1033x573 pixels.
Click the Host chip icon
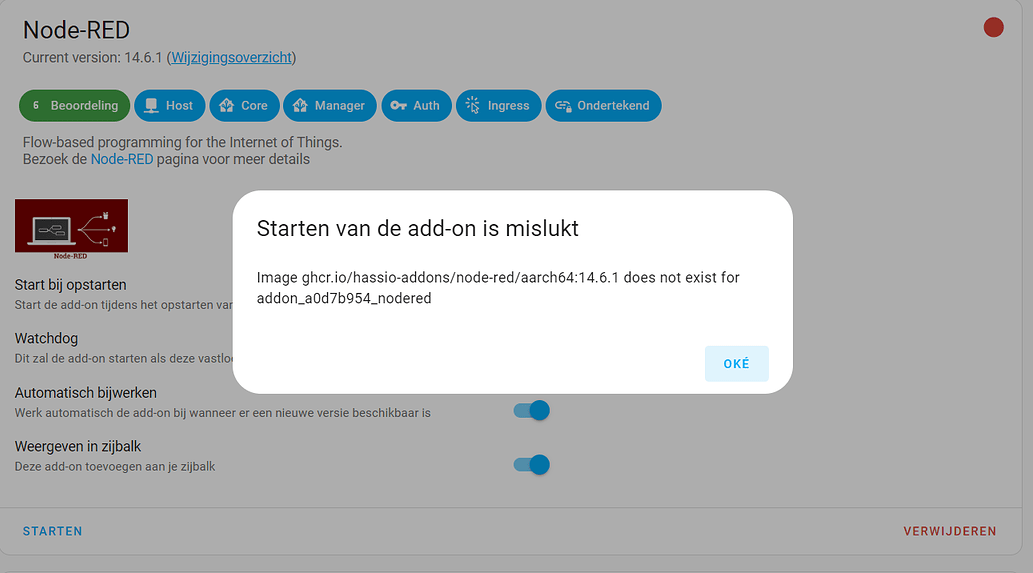pos(151,105)
